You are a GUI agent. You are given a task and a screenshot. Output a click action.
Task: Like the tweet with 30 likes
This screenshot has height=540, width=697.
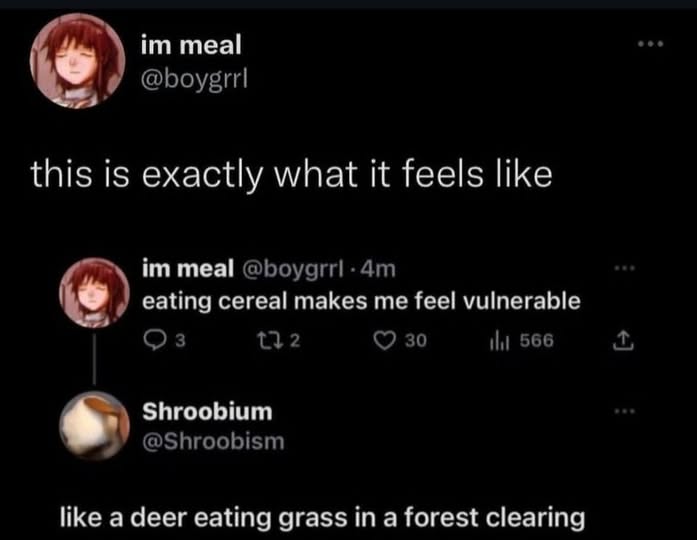pos(381,341)
